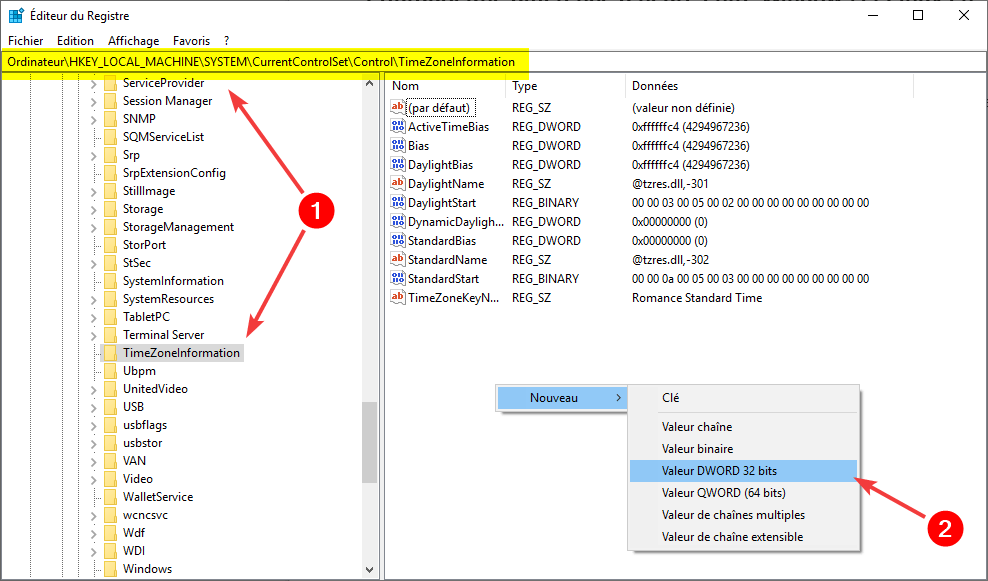Open the Affichage menu
988x581 pixels.
point(134,40)
